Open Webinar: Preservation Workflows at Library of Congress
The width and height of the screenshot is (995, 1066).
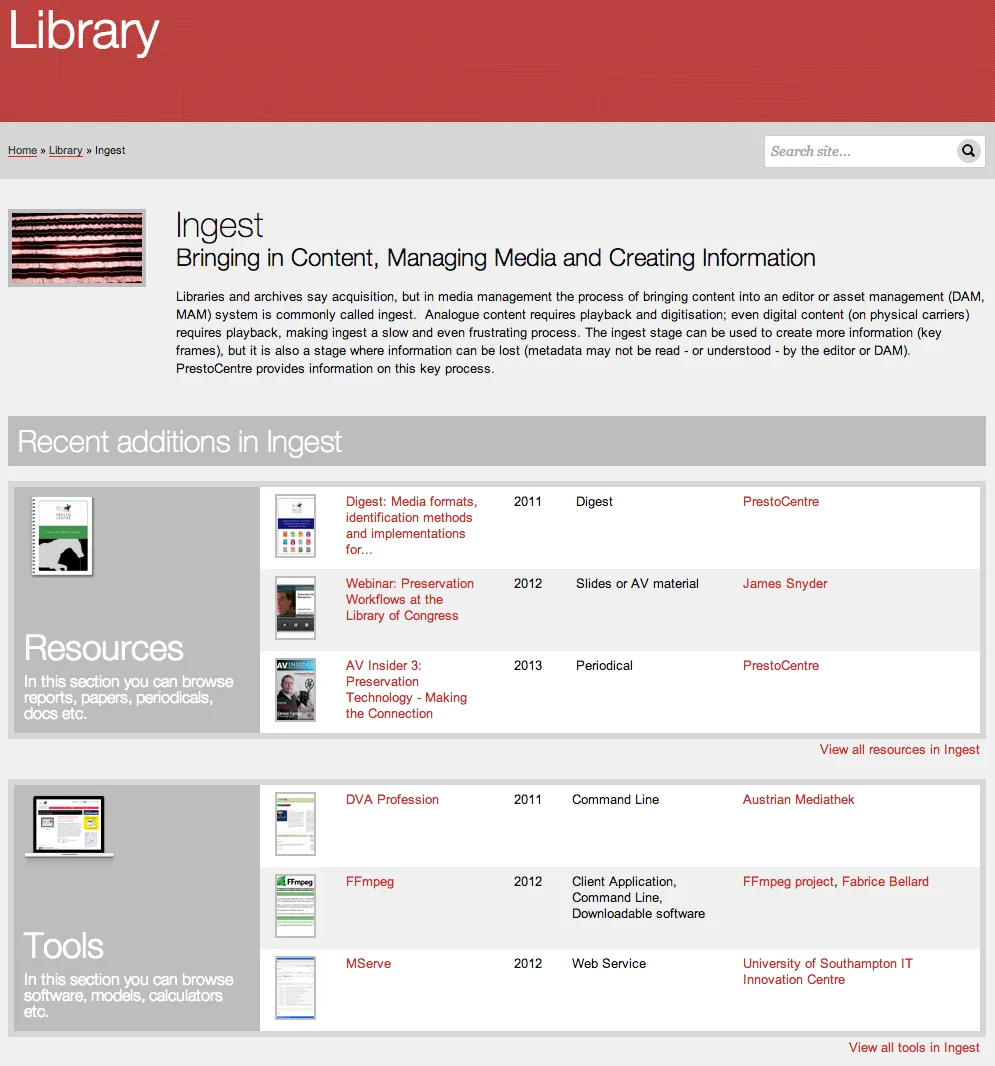[x=409, y=600]
